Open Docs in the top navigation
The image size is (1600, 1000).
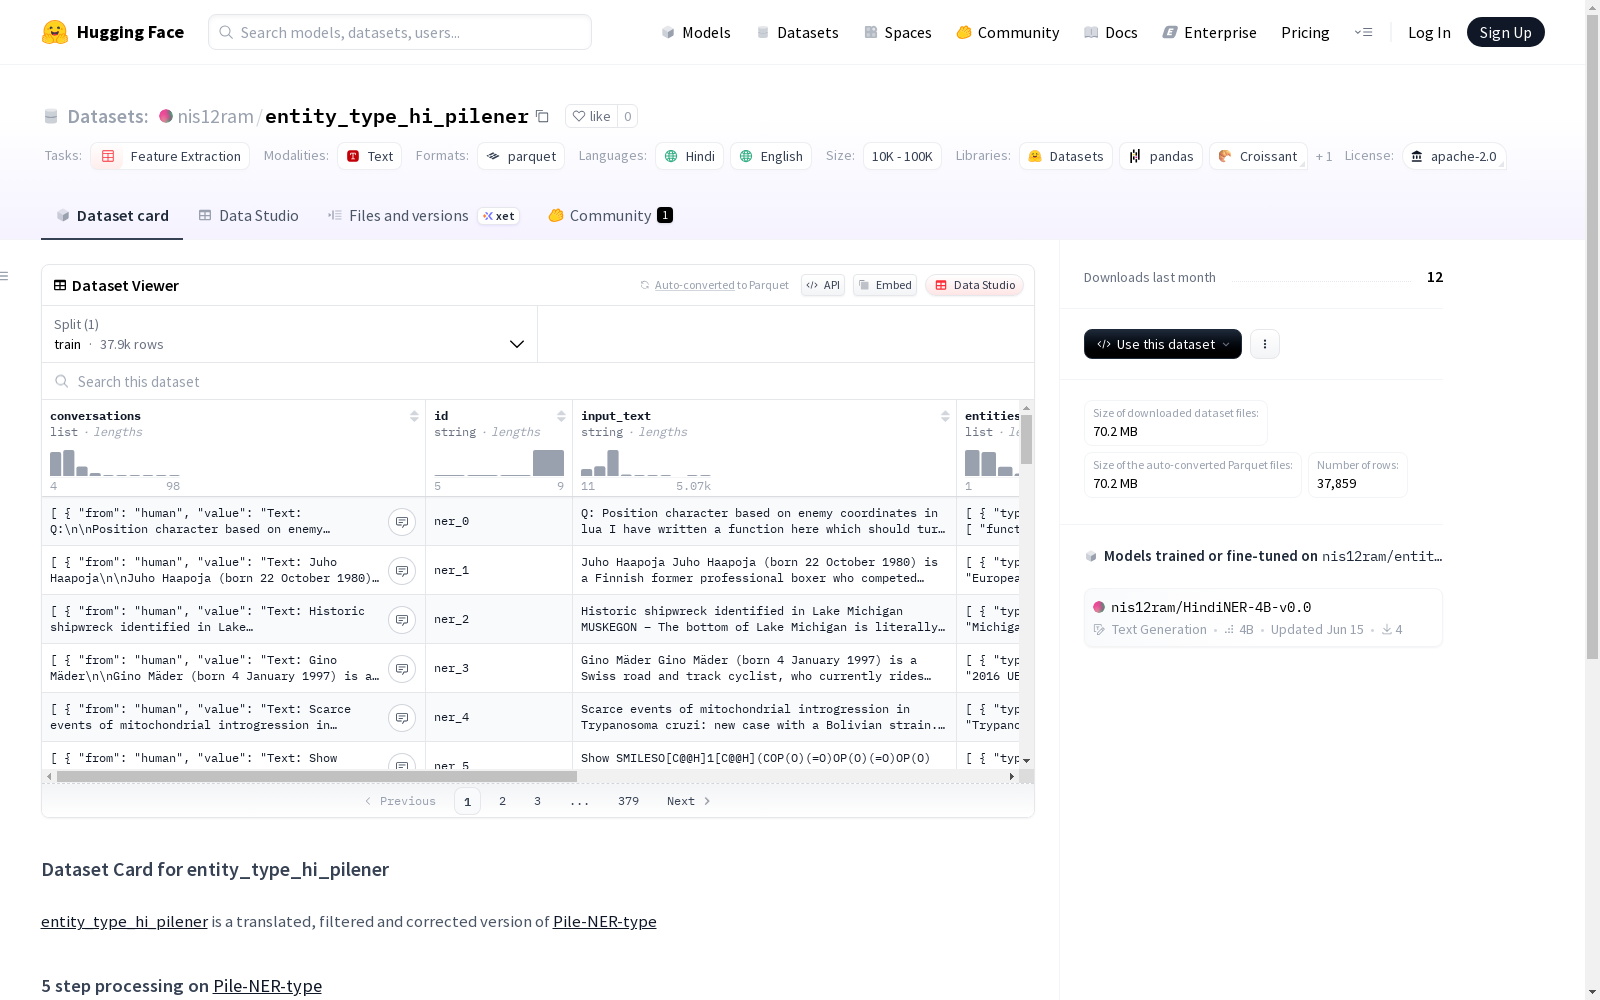[x=1111, y=32]
